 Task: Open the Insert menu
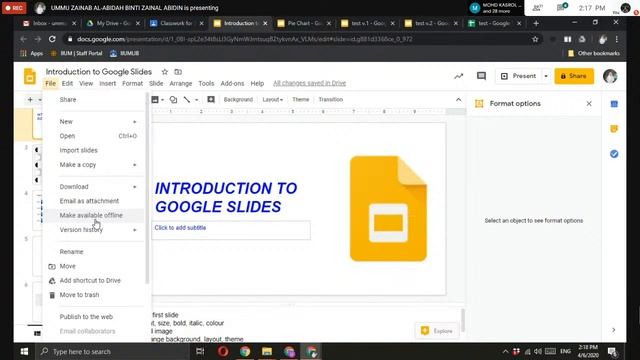point(107,83)
